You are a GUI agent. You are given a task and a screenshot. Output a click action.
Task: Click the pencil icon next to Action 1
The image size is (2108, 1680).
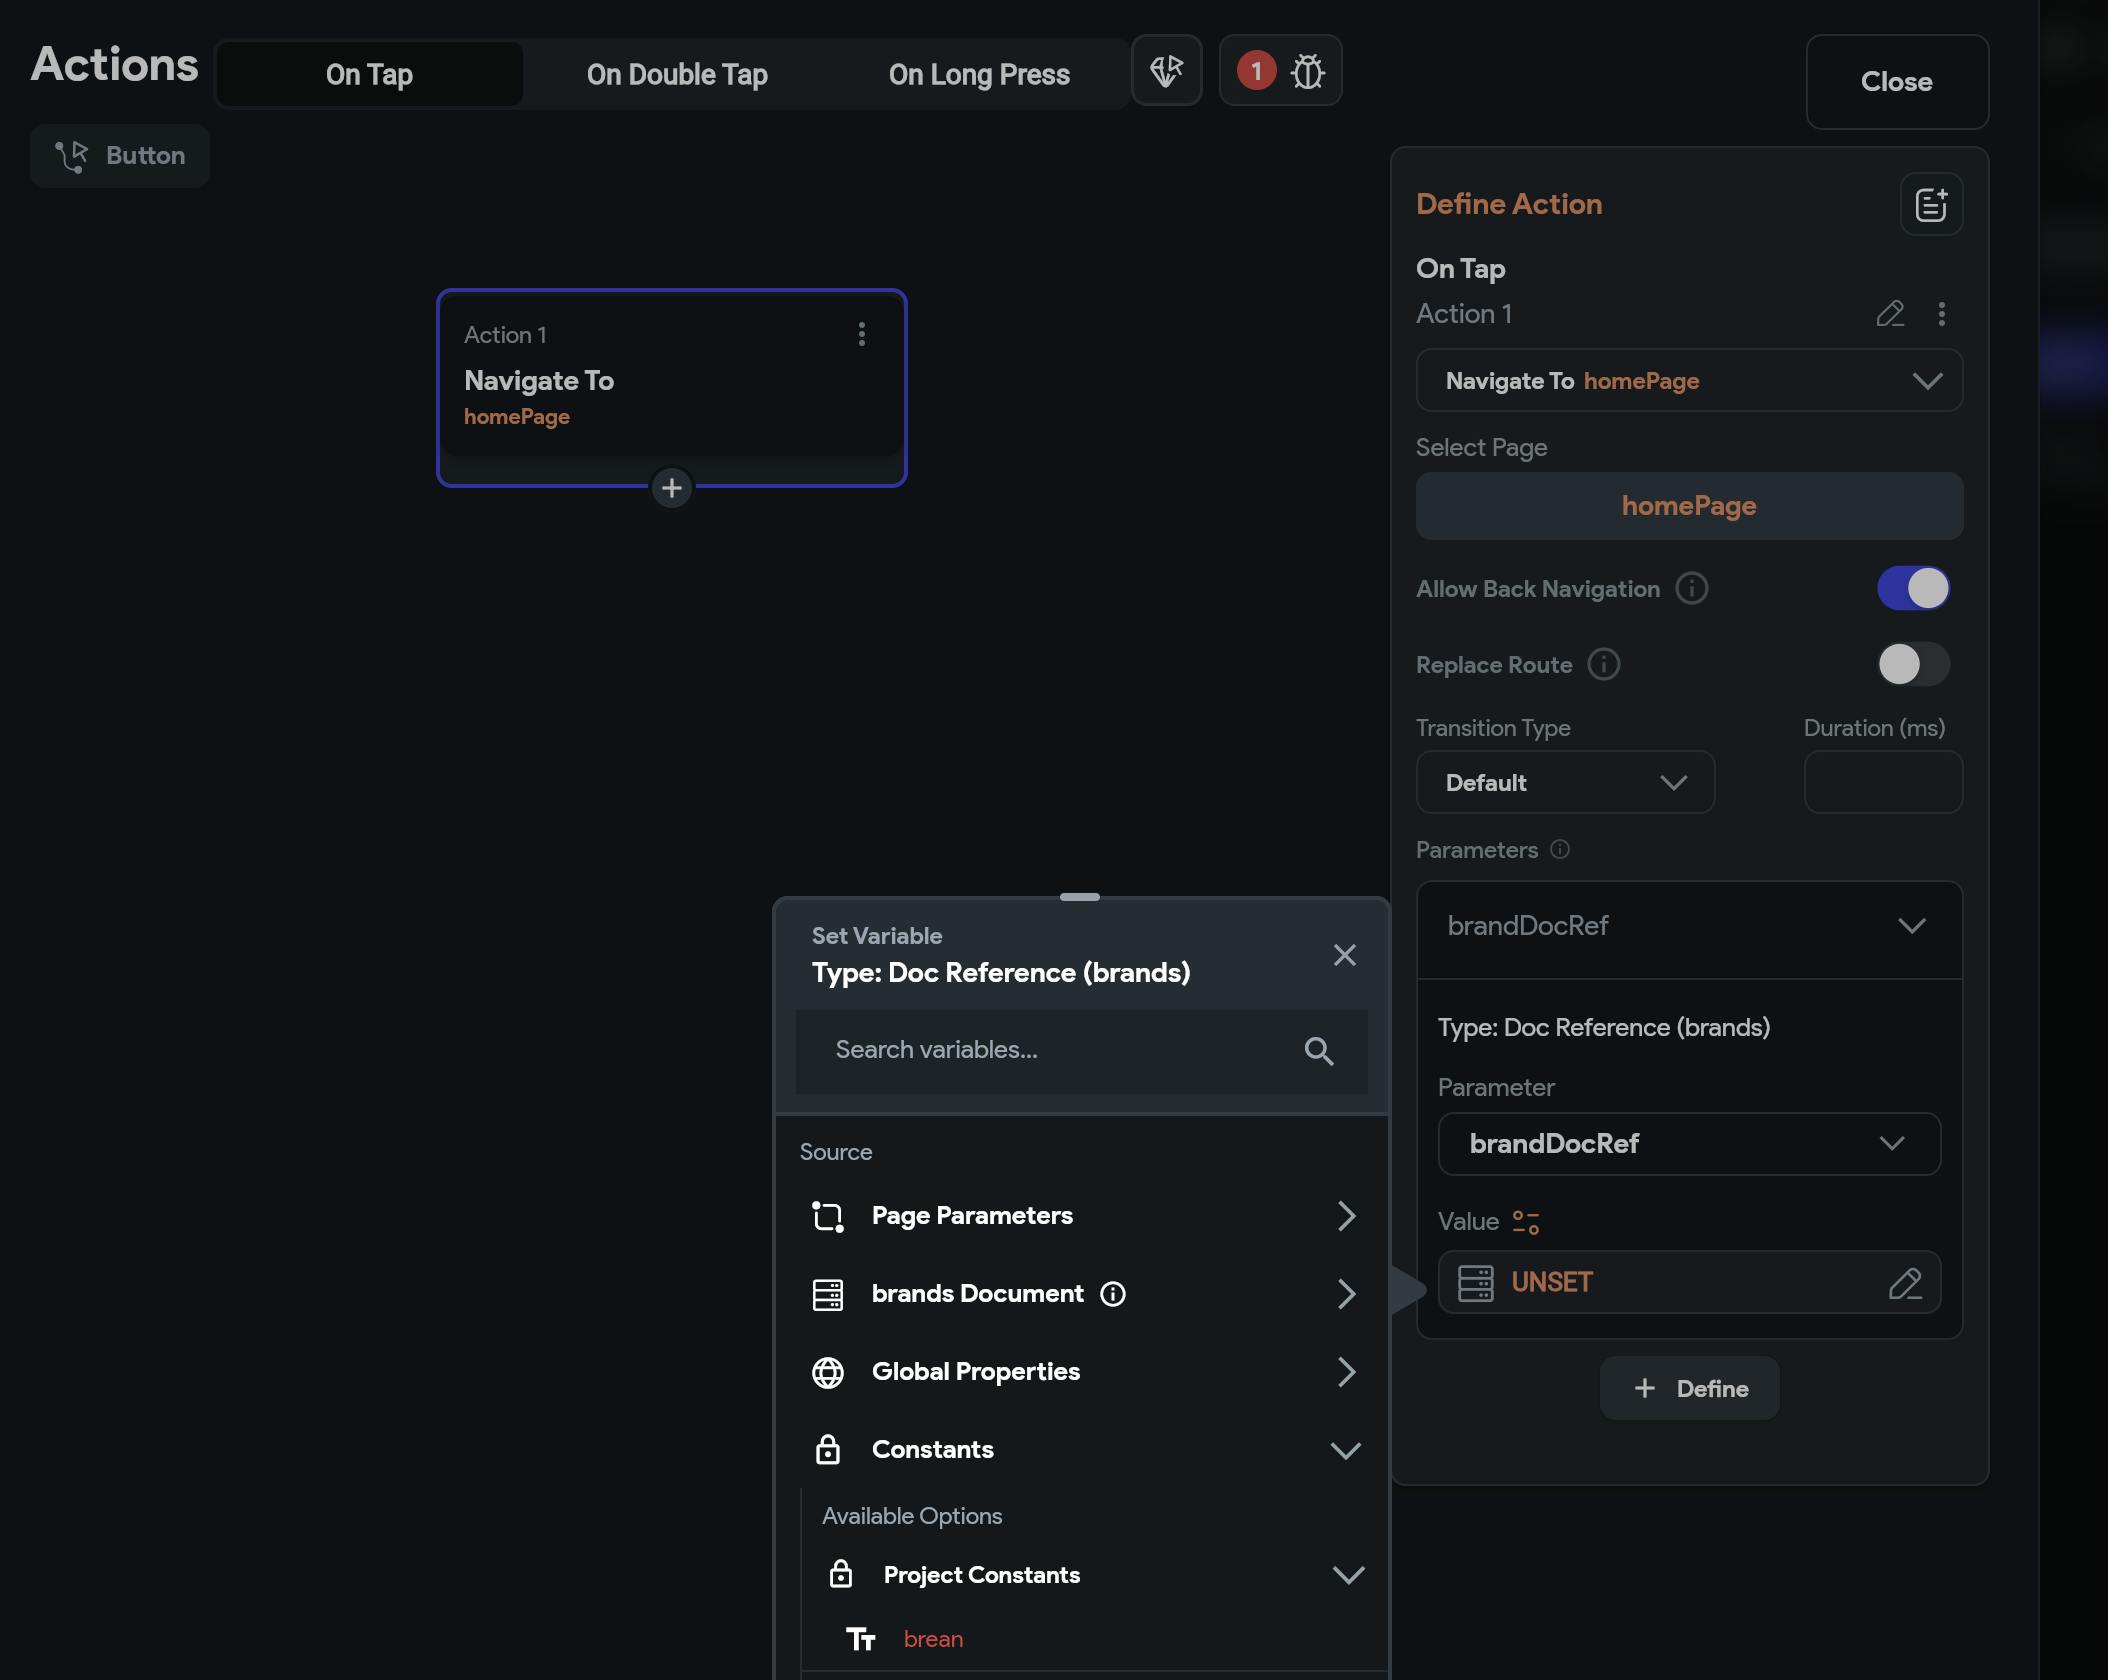pyautogui.click(x=1889, y=314)
